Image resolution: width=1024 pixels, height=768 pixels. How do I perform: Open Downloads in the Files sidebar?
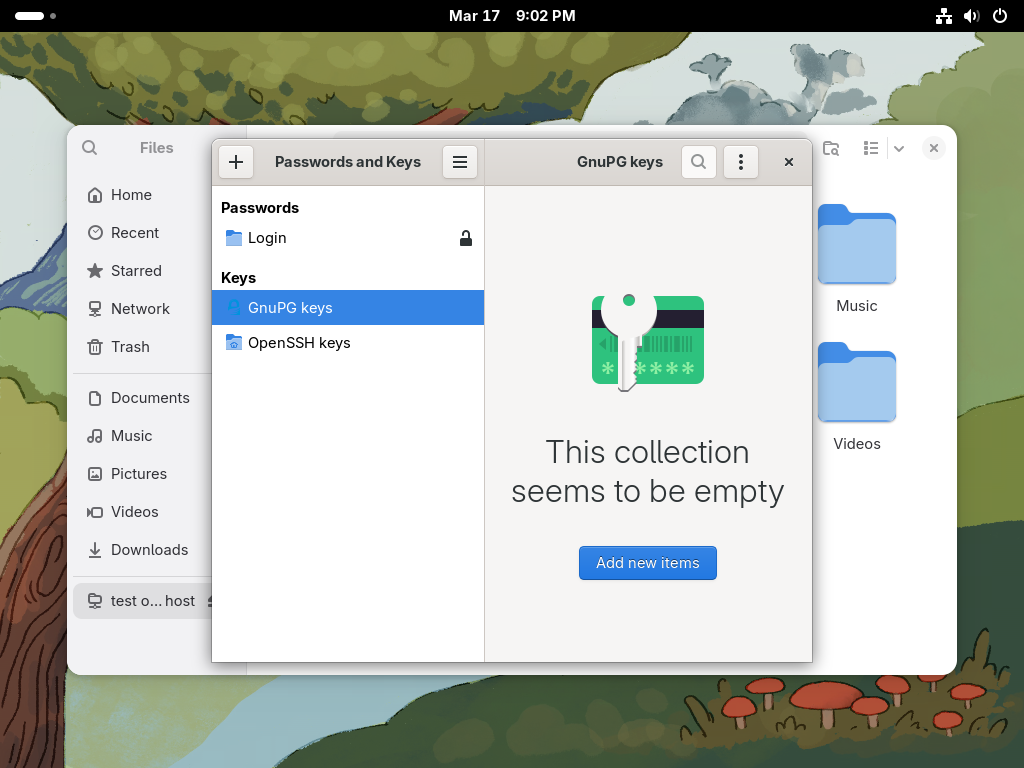tap(142, 550)
